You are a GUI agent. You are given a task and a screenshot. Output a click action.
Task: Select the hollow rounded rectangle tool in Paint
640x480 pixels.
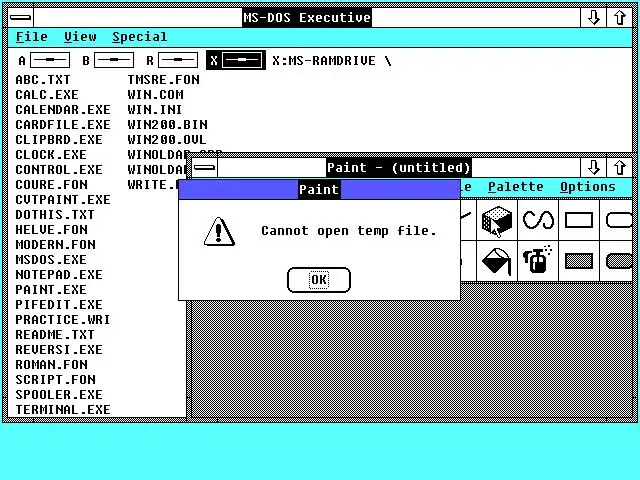616,220
